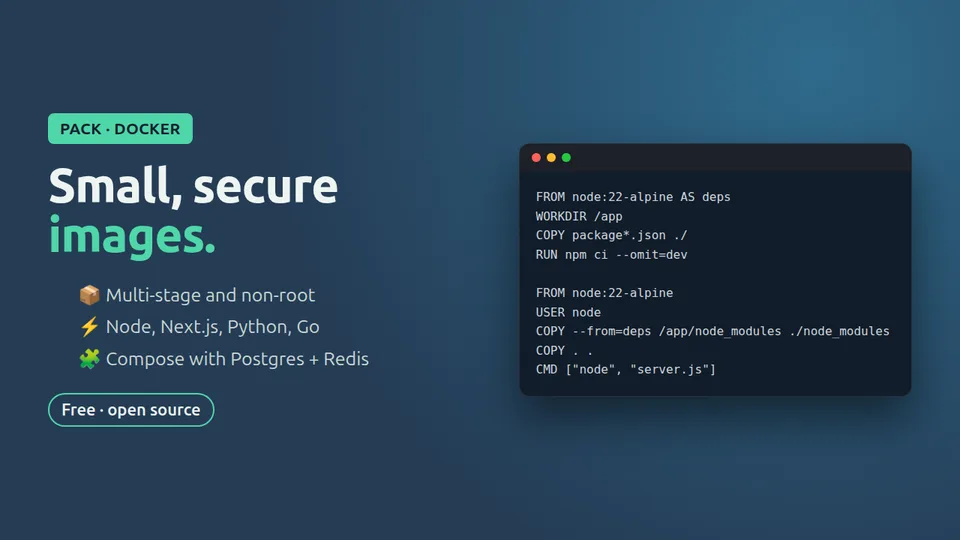This screenshot has height=540, width=960.
Task: Click 'Compose with Postgres + Redis' bullet text
Action: 237,359
